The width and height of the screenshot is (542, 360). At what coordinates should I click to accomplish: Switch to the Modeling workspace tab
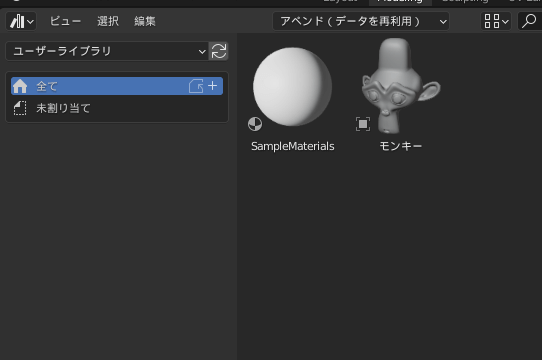click(400, 2)
